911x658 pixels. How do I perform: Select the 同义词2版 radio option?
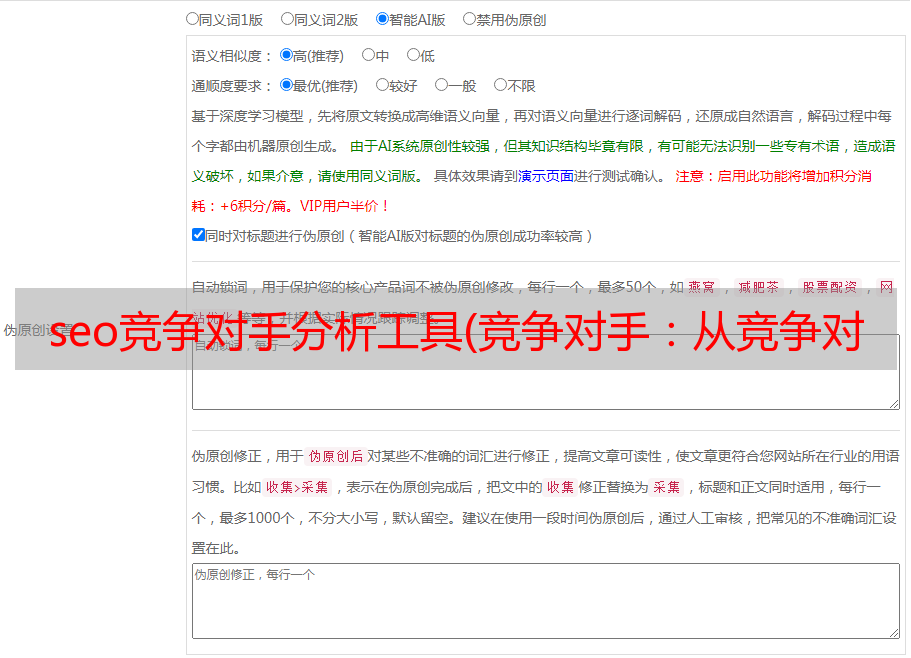click(287, 19)
